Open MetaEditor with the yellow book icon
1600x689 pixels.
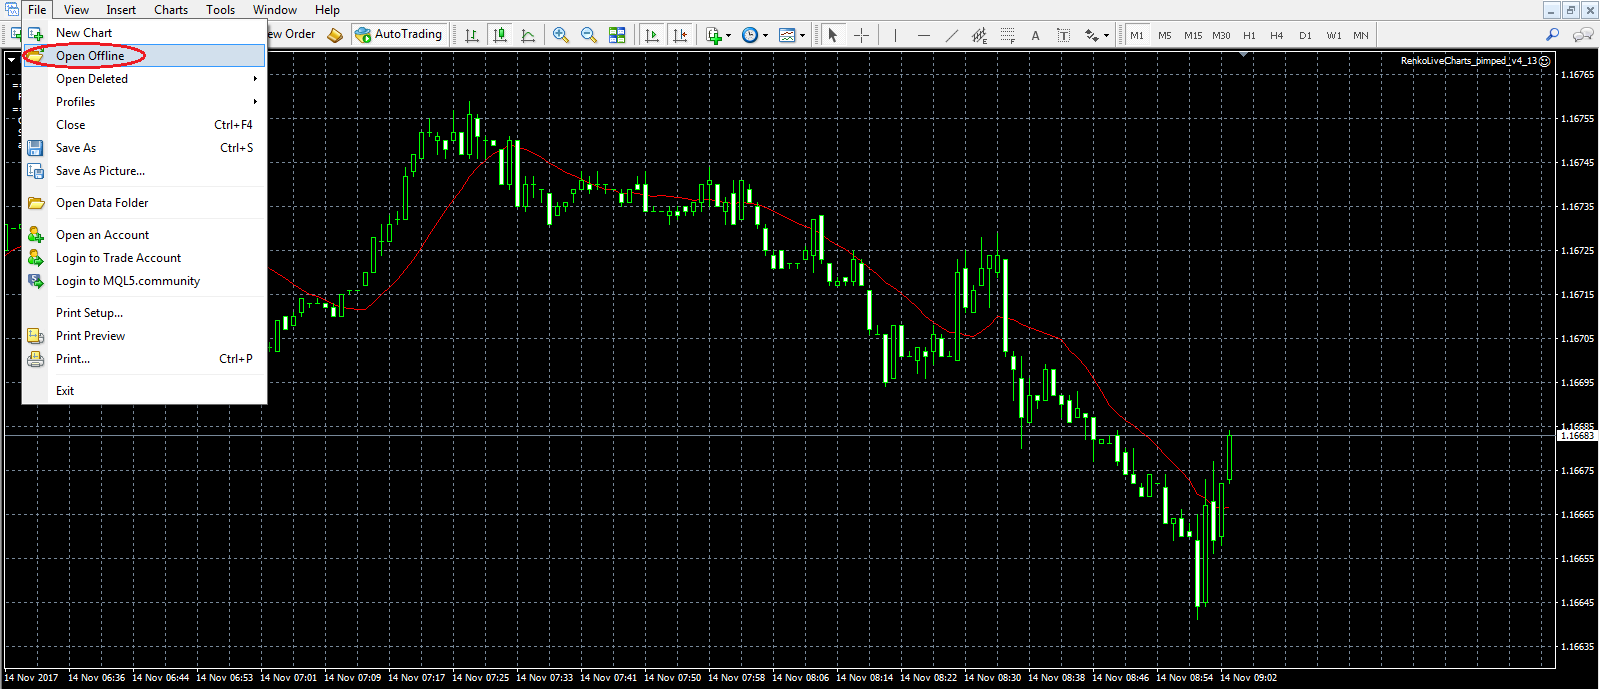[x=335, y=35]
